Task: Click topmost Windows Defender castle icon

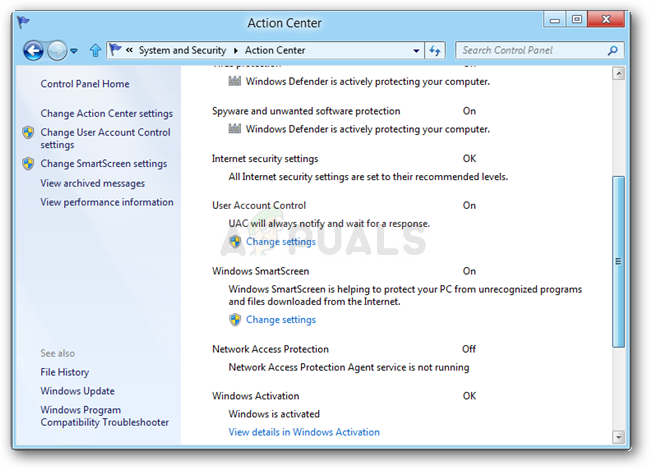Action: [x=235, y=81]
